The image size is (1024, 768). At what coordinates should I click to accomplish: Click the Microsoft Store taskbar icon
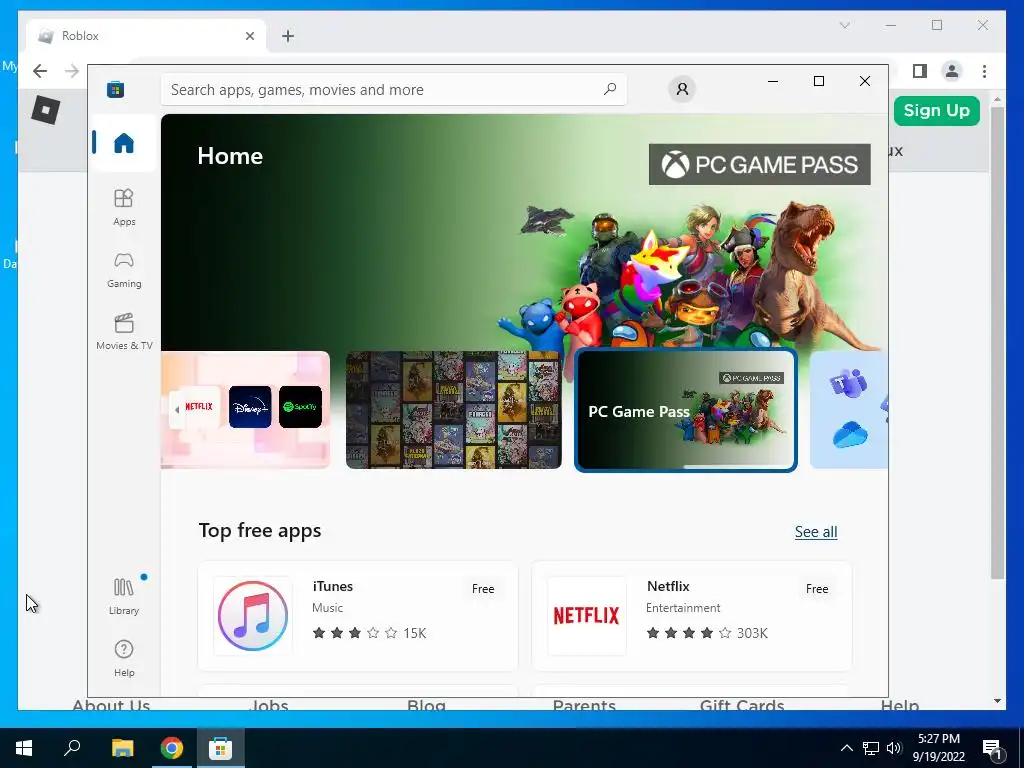tap(221, 748)
